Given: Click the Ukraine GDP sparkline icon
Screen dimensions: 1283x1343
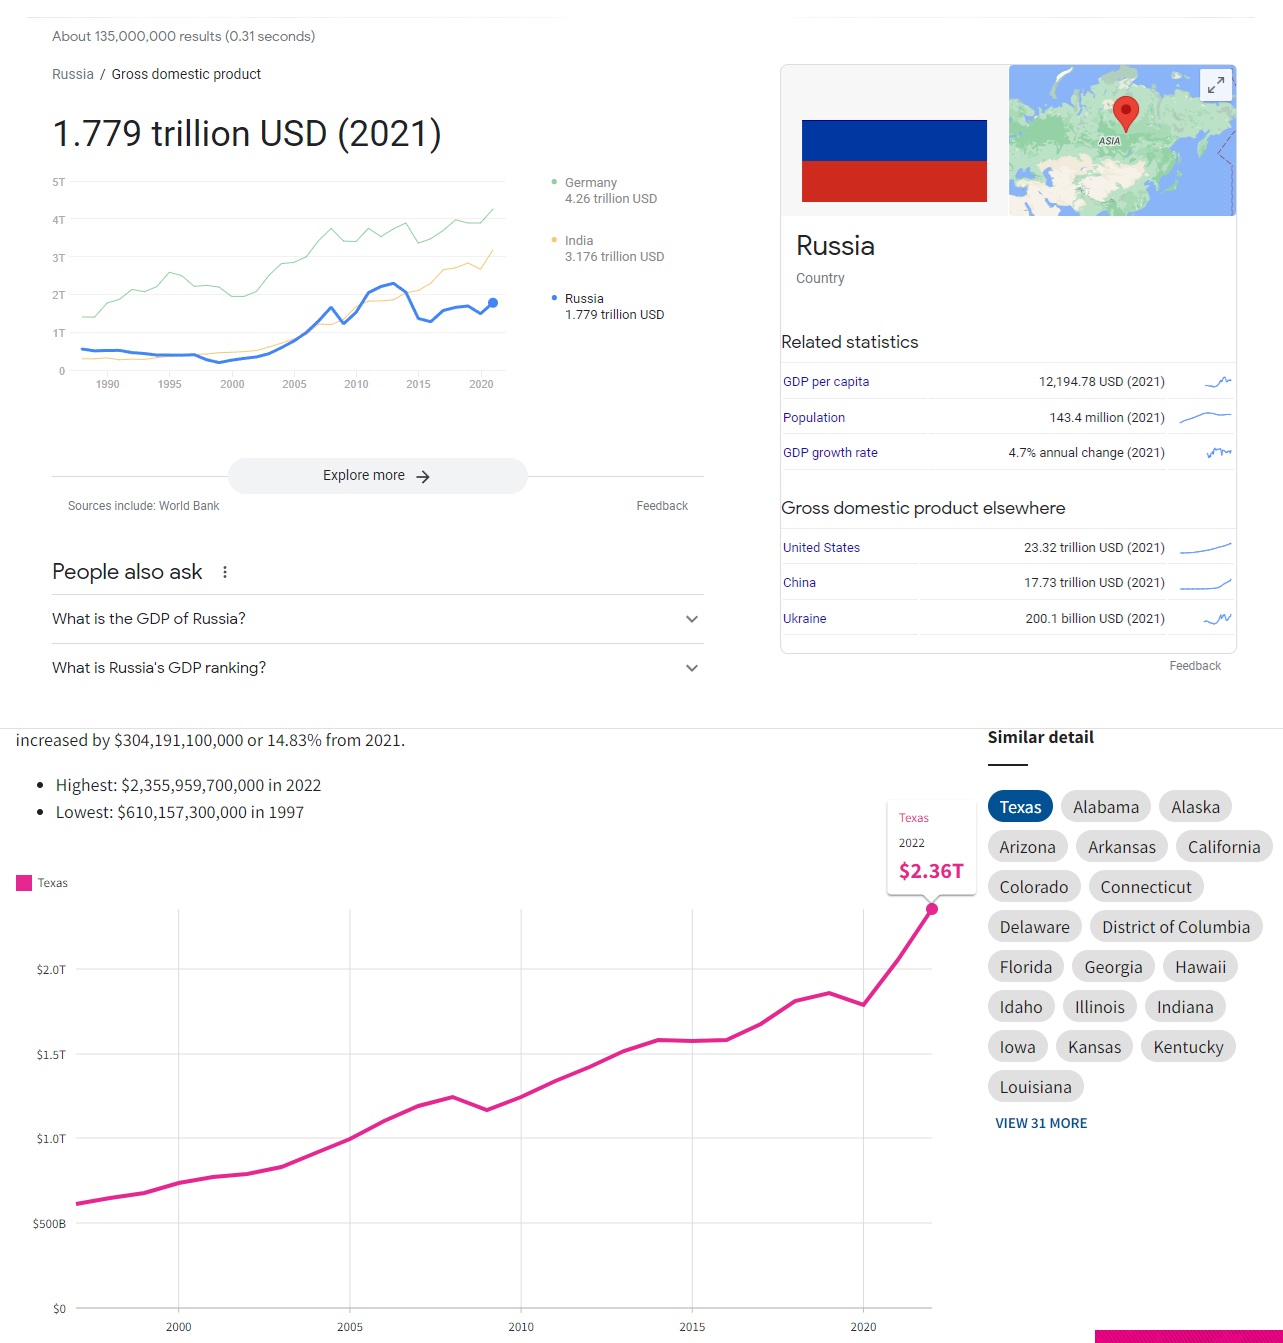Looking at the screenshot, I should pos(1218,618).
